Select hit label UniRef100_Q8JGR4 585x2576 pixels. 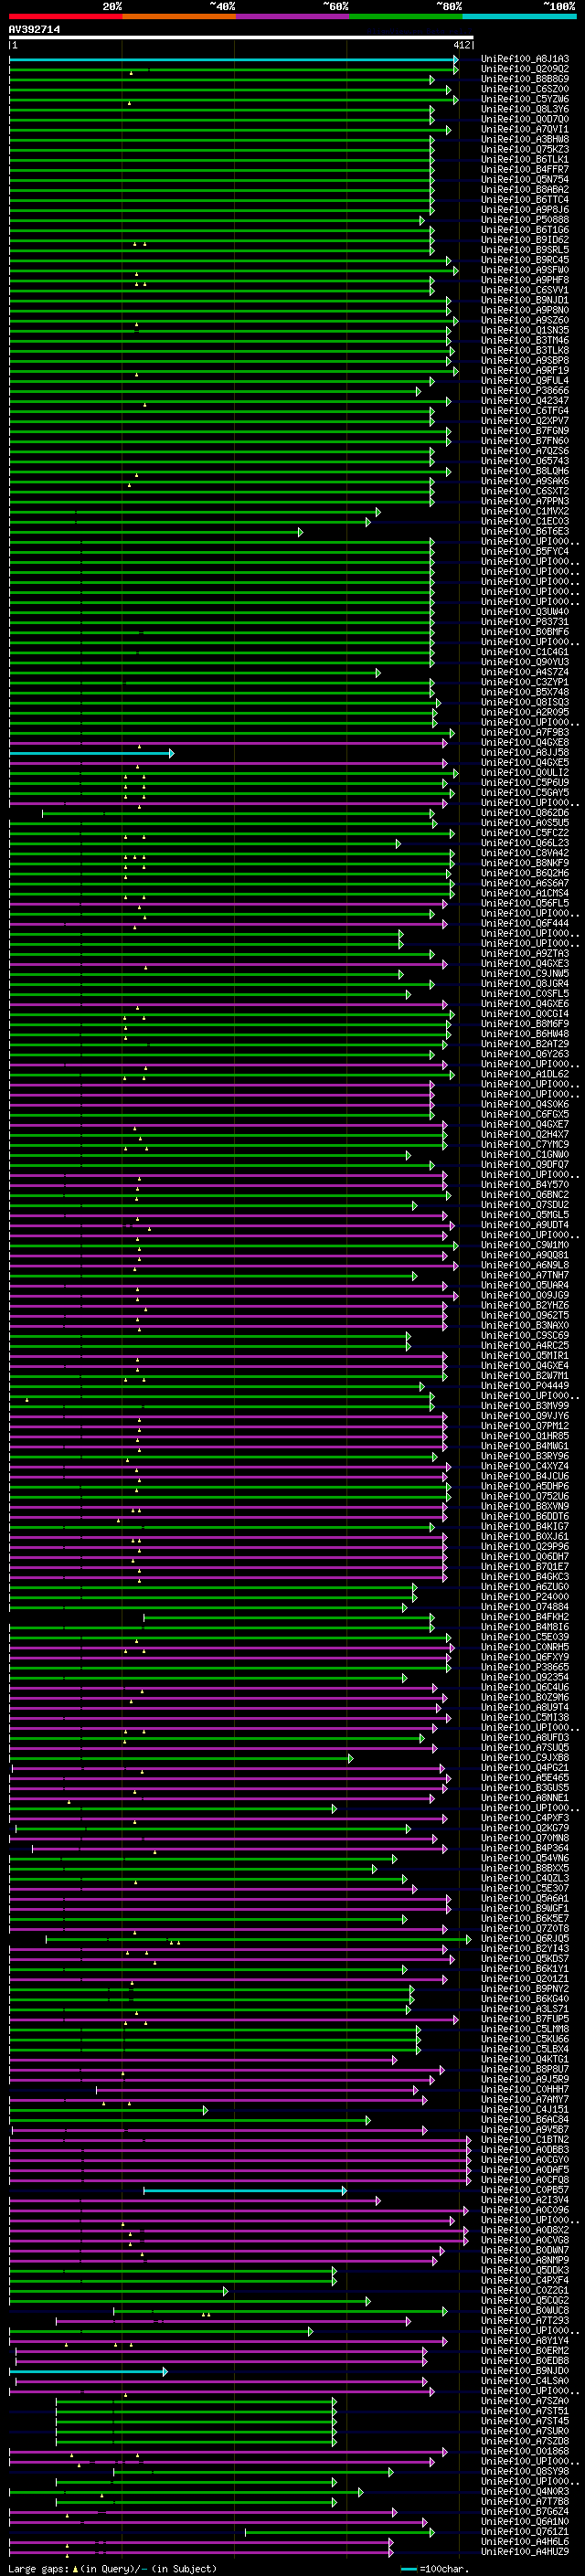525,984
